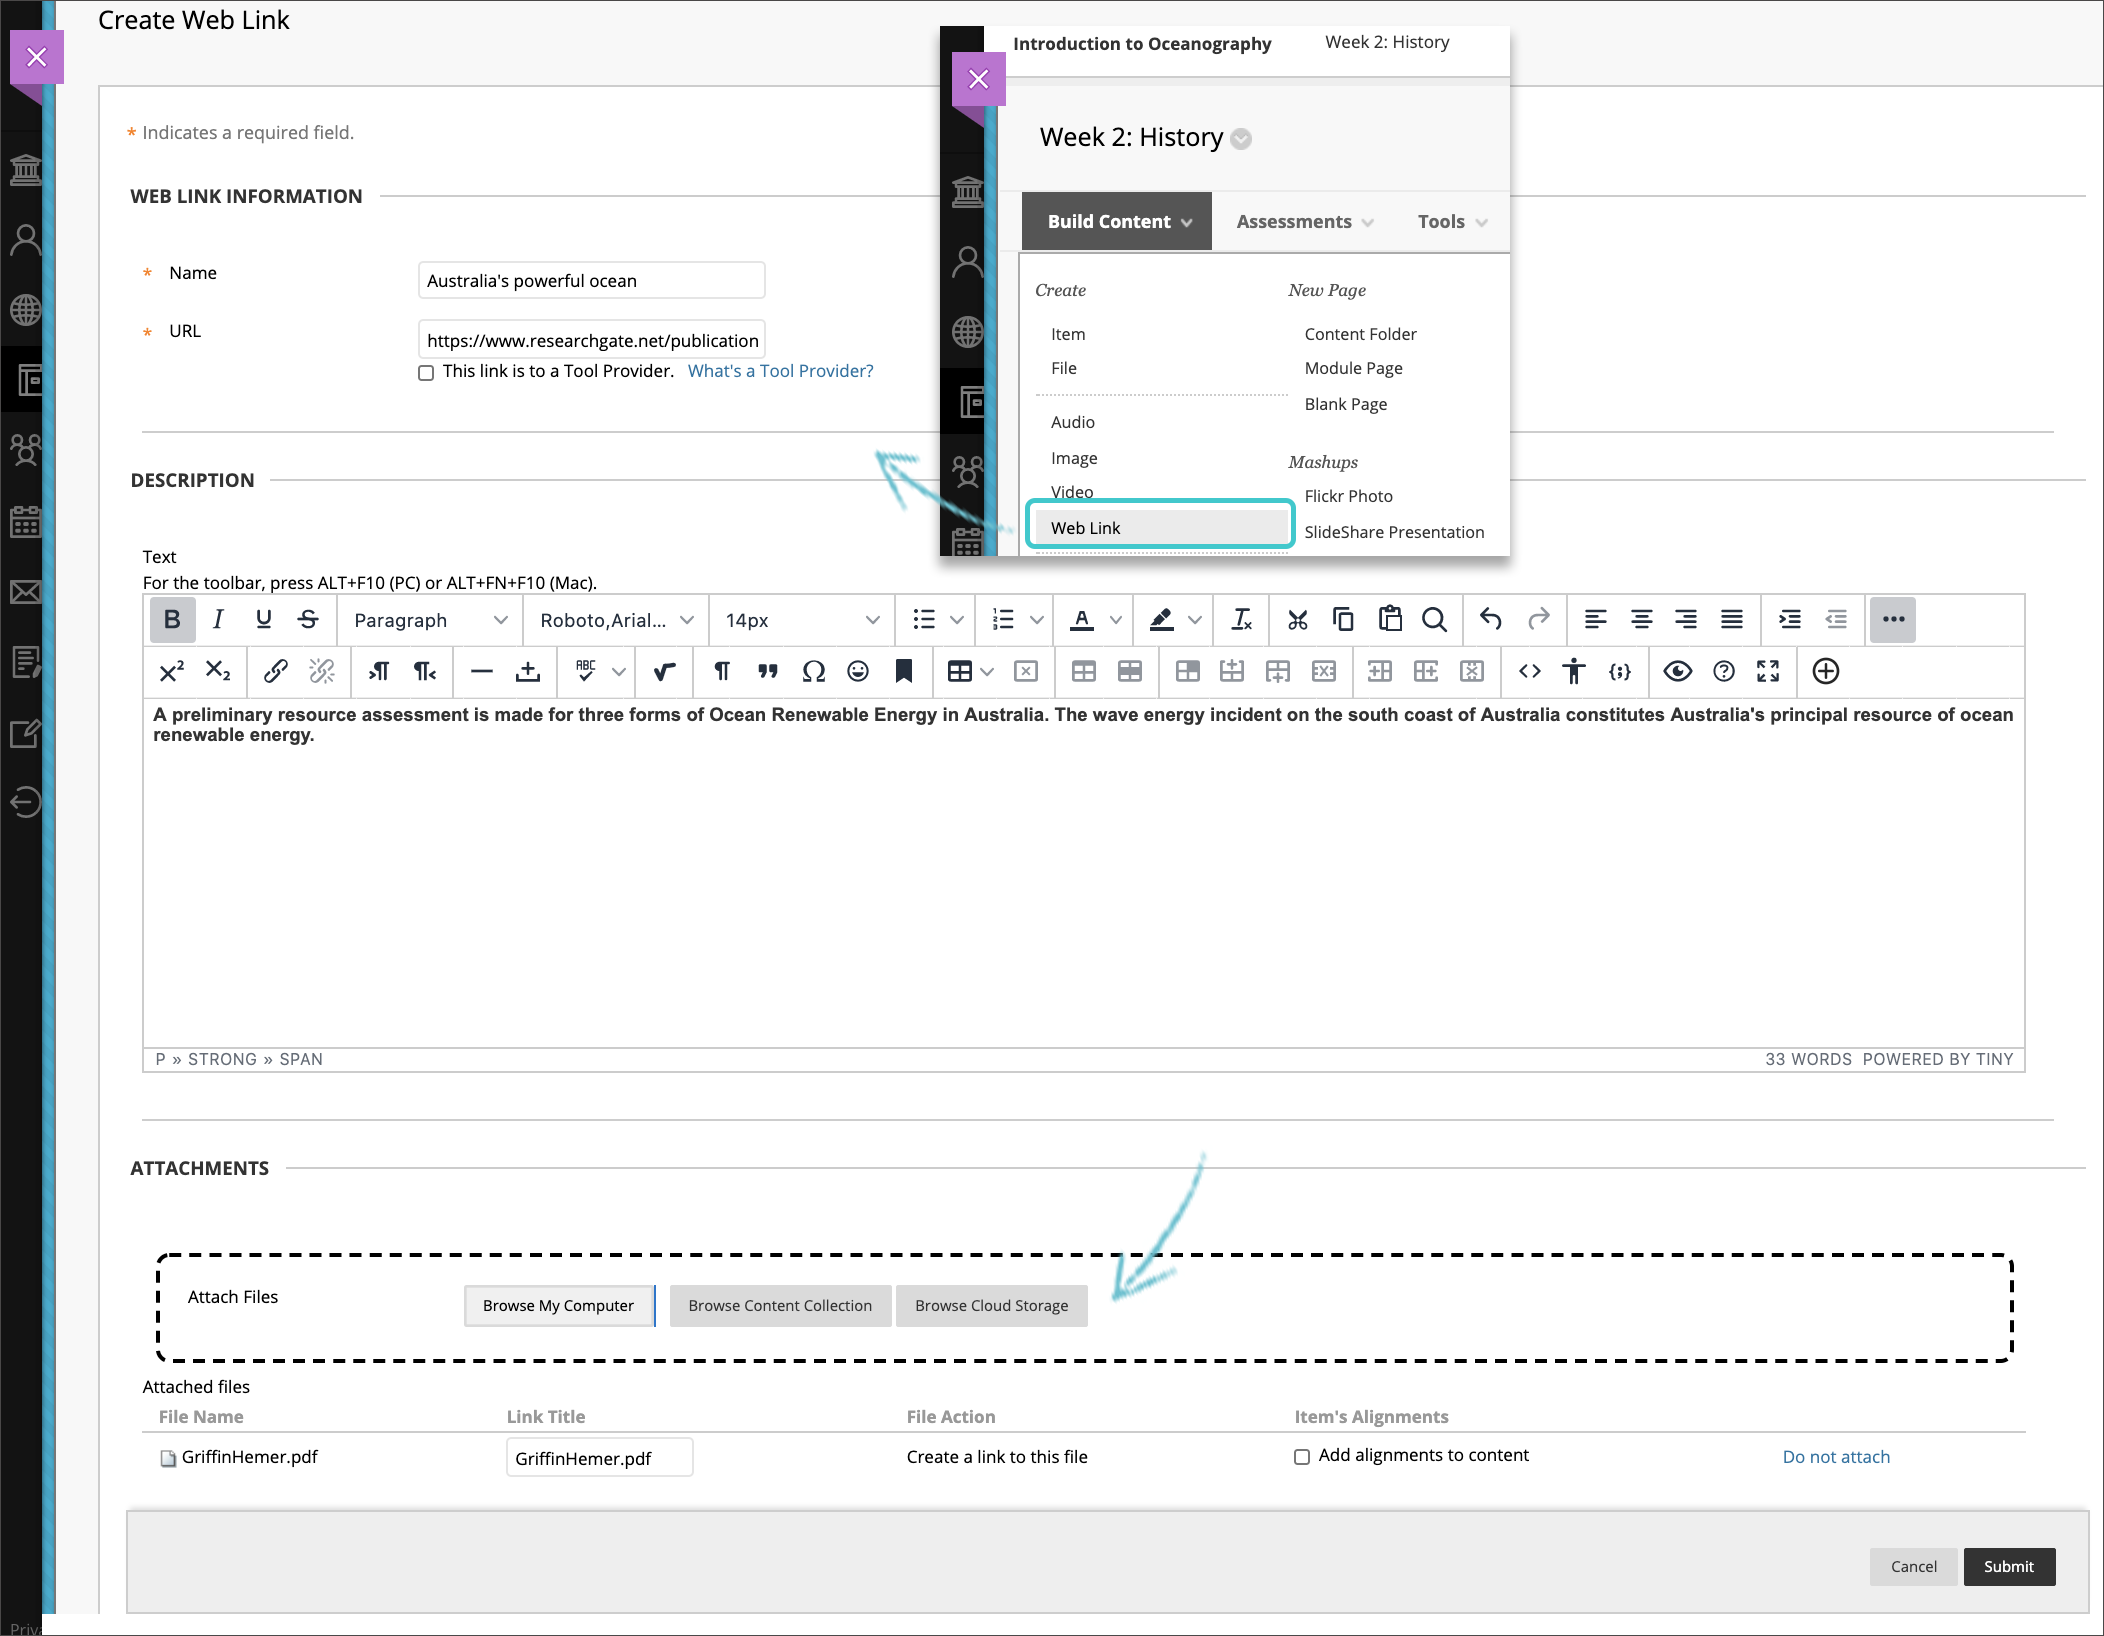
Task: Select the Italic formatting icon
Action: pyautogui.click(x=219, y=620)
